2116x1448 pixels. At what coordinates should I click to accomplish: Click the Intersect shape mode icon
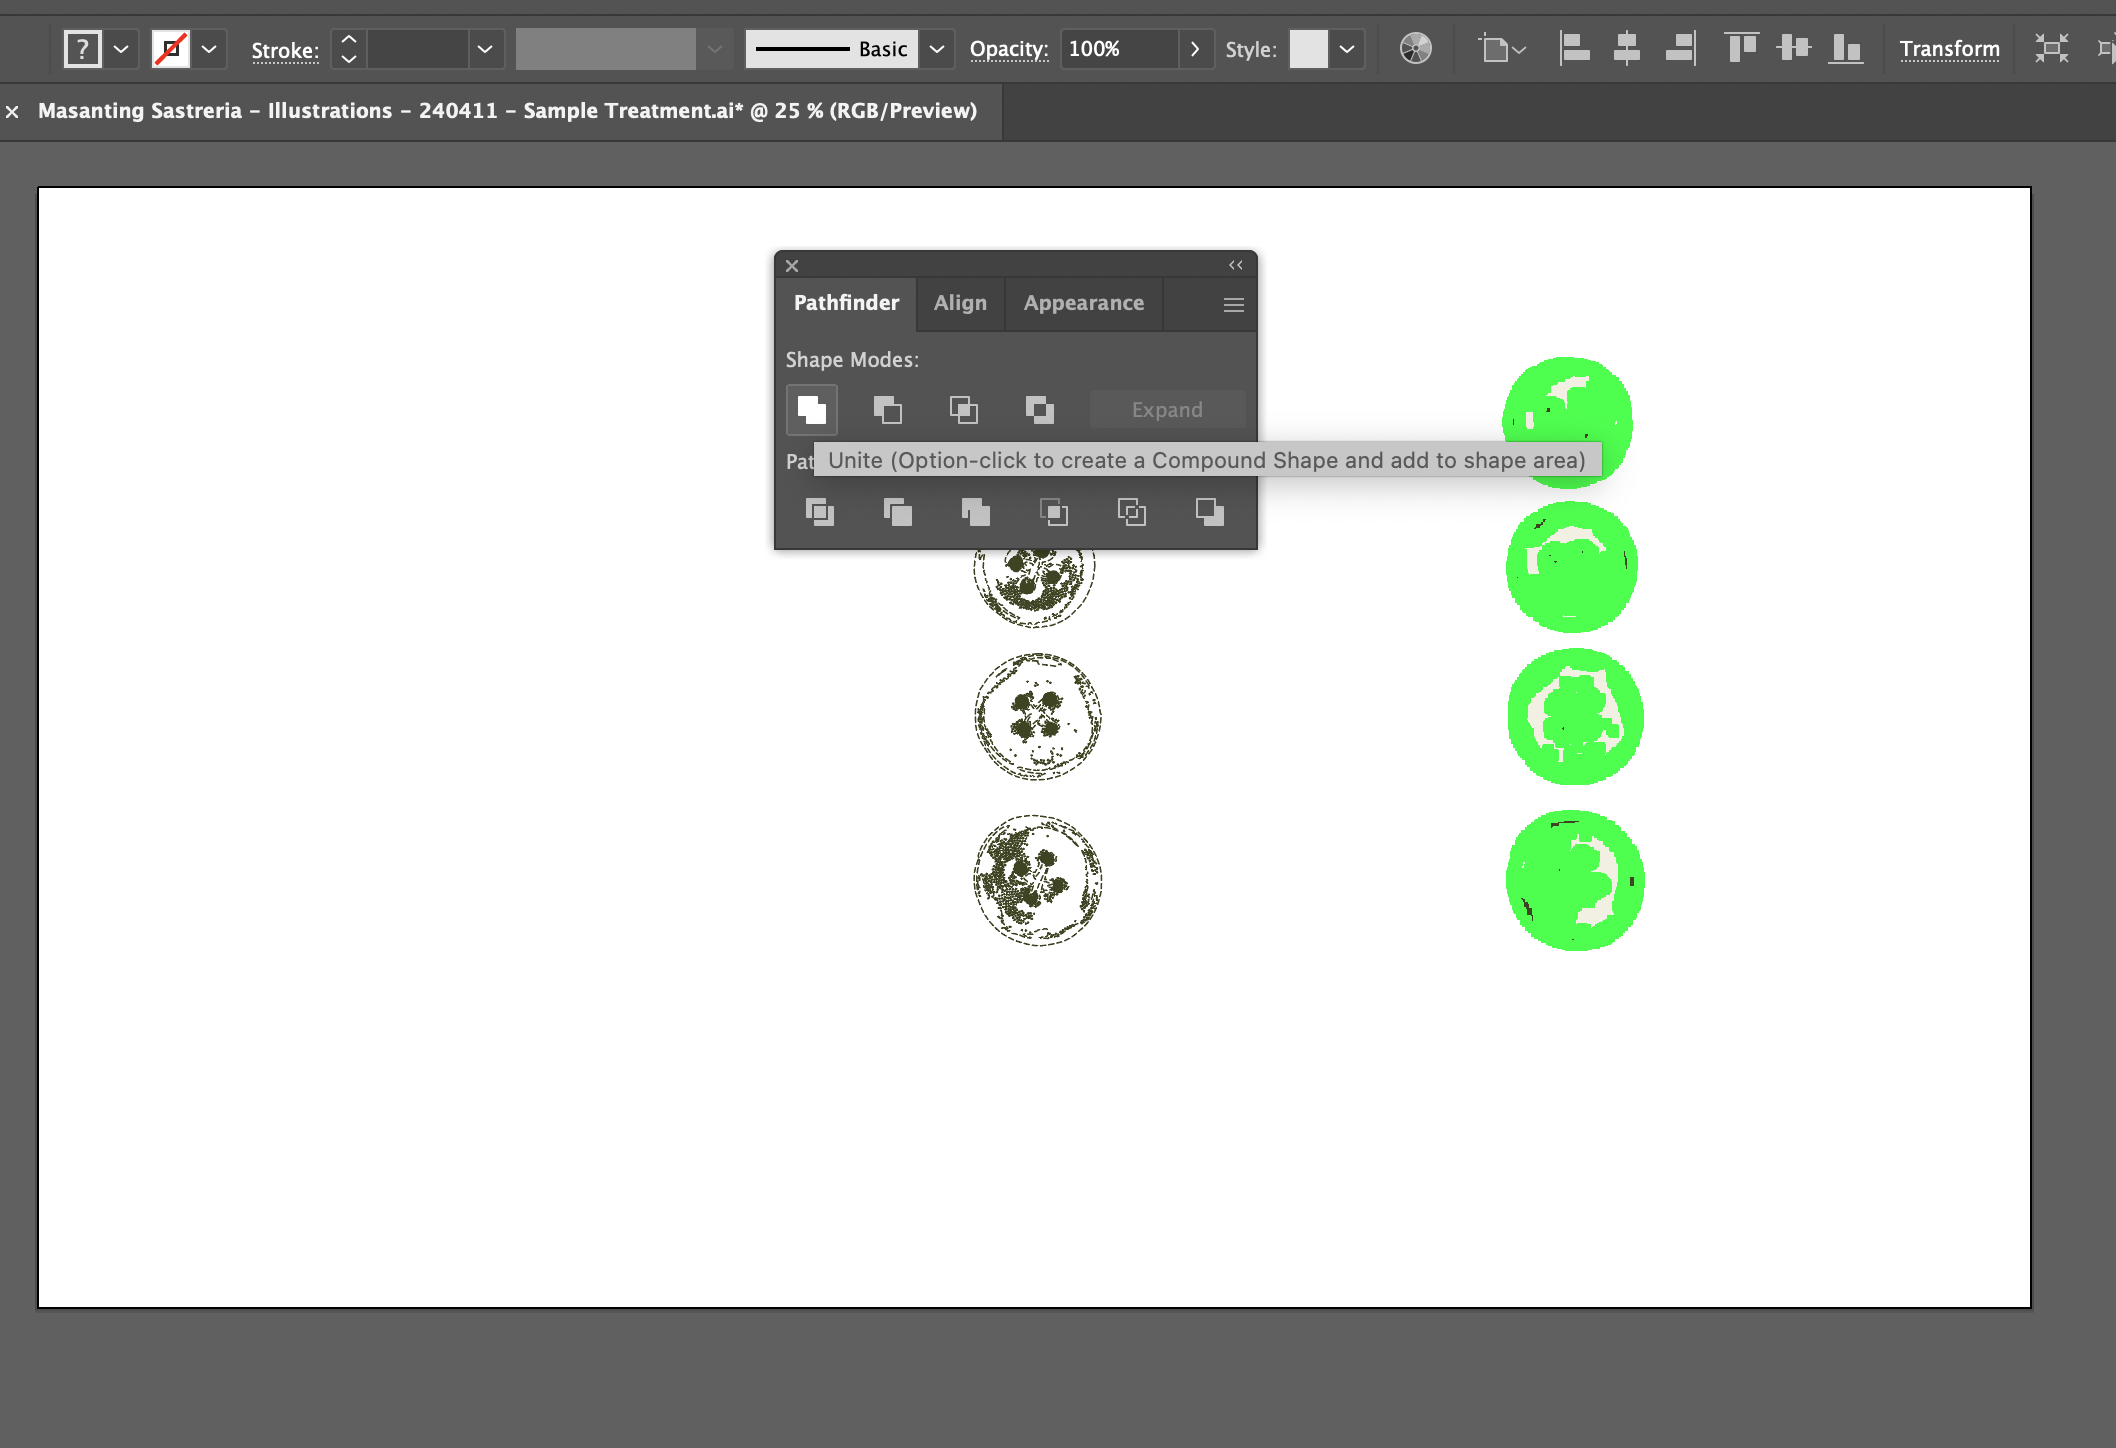coord(963,410)
